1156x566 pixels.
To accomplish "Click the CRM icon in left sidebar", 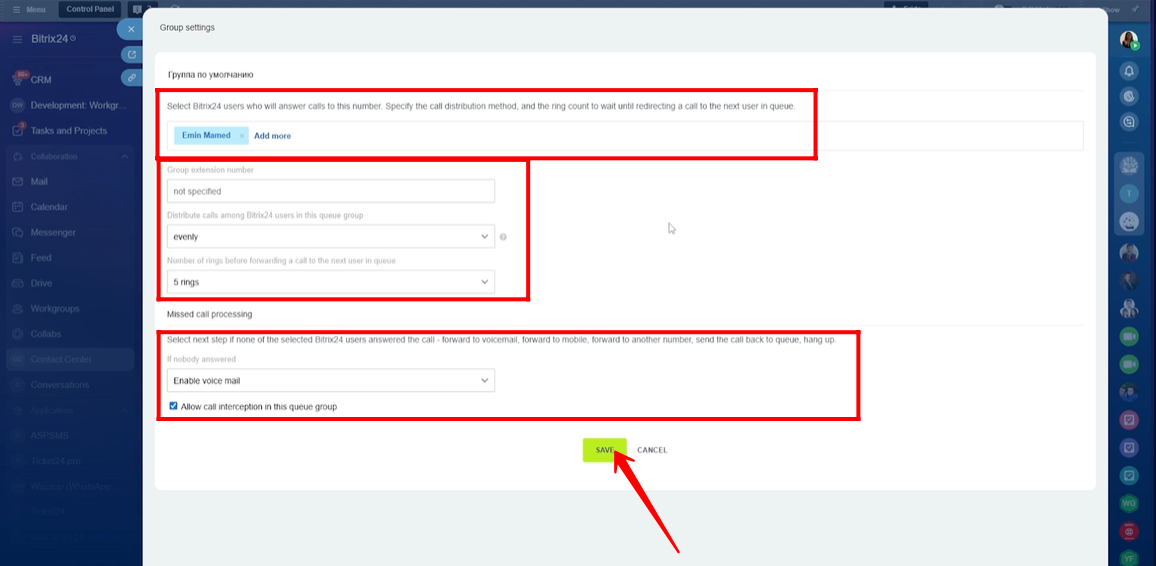I will (x=18, y=79).
